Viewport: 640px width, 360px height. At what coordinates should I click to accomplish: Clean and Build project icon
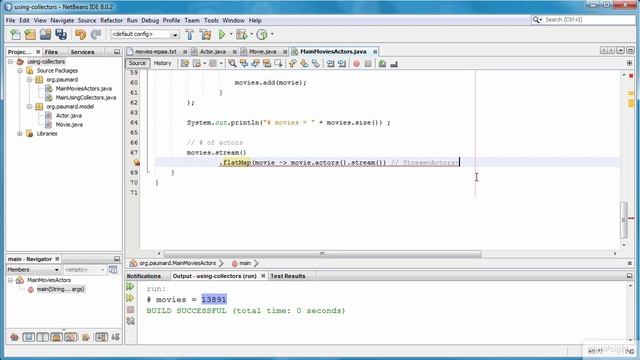pyautogui.click(x=205, y=35)
